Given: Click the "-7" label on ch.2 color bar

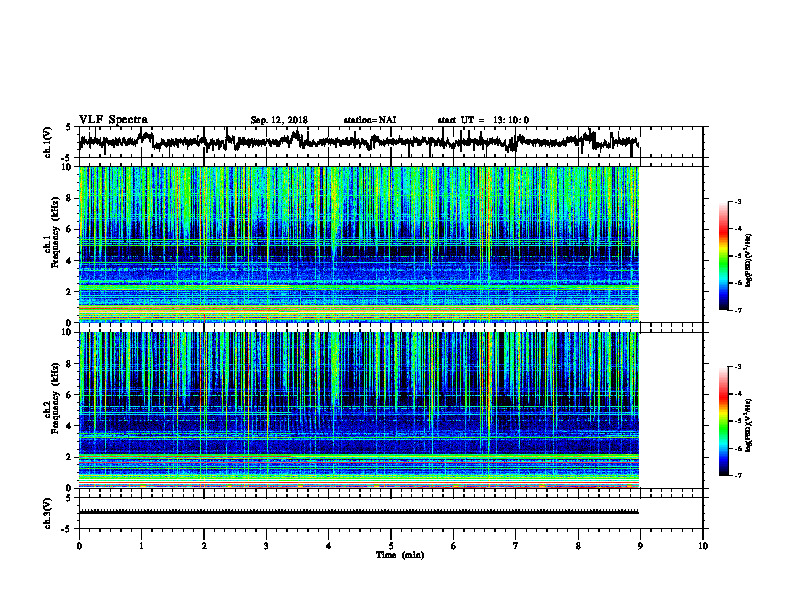Looking at the screenshot, I should click(x=737, y=476).
